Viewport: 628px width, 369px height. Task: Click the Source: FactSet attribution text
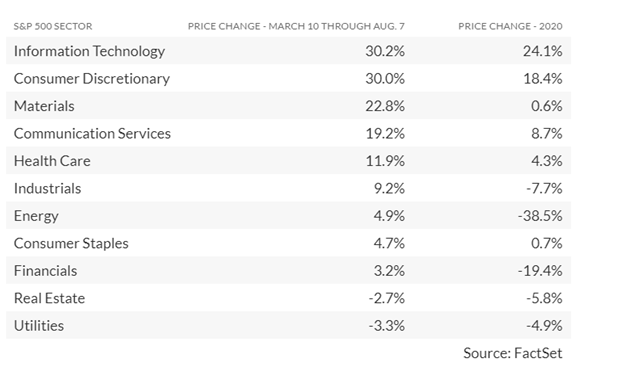513,353
